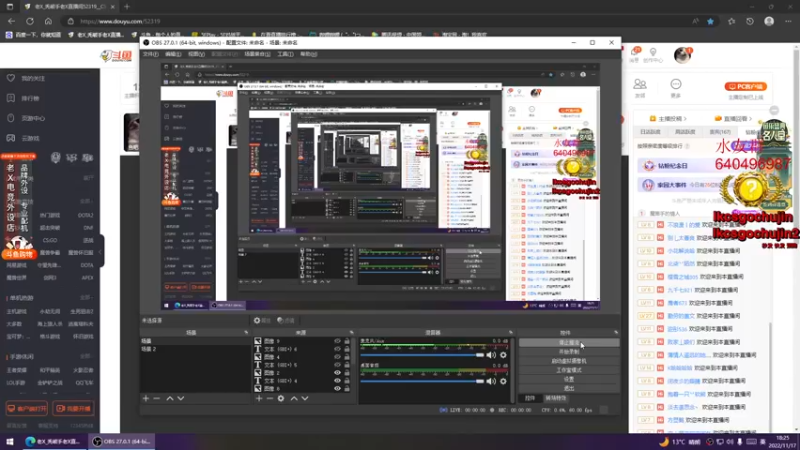Open OBS 帮助 help menu

click(308, 54)
